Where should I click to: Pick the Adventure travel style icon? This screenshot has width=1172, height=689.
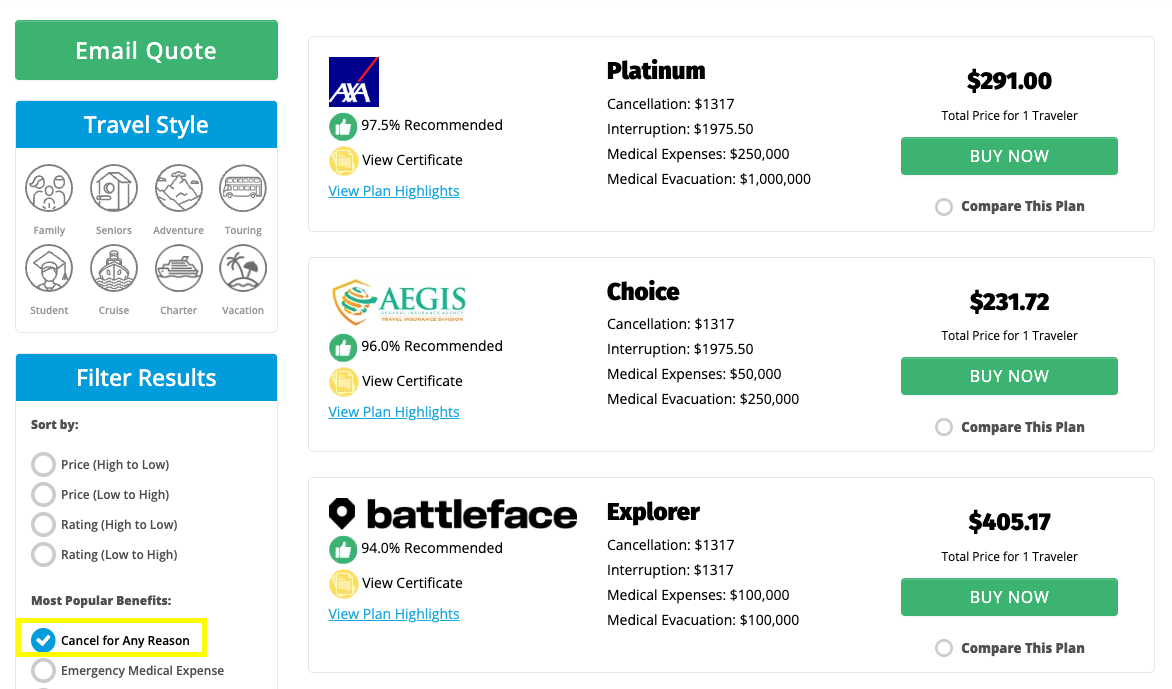point(179,189)
